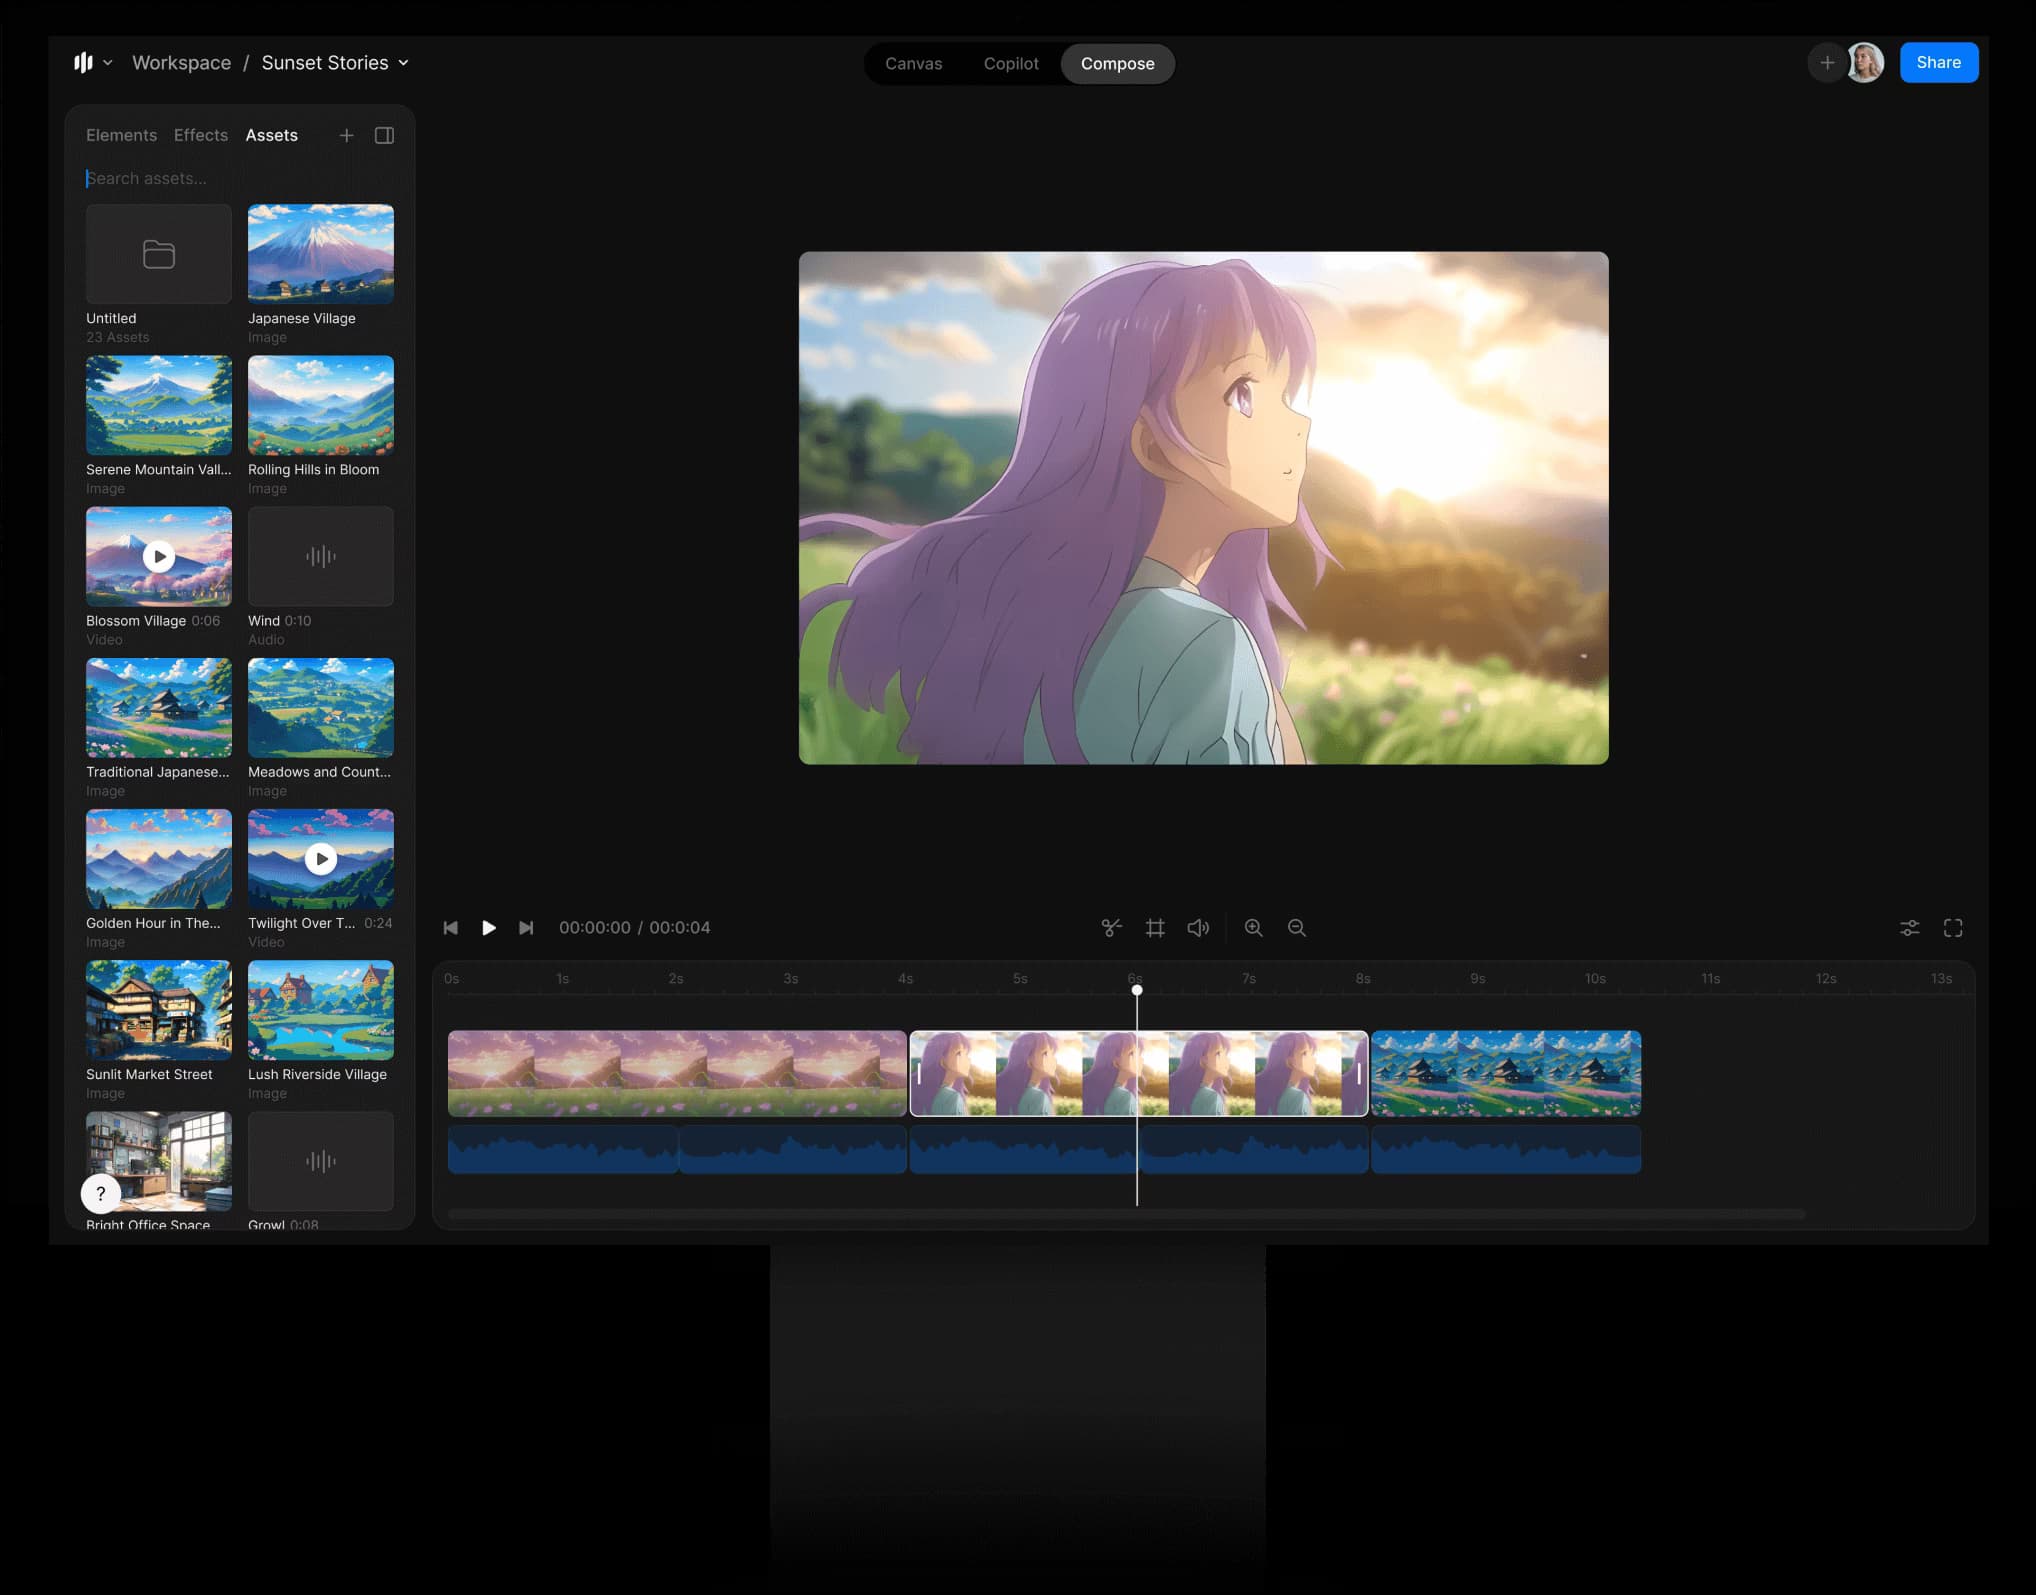
Task: Collapse the assets panel with the sidebar icon
Action: pos(385,135)
